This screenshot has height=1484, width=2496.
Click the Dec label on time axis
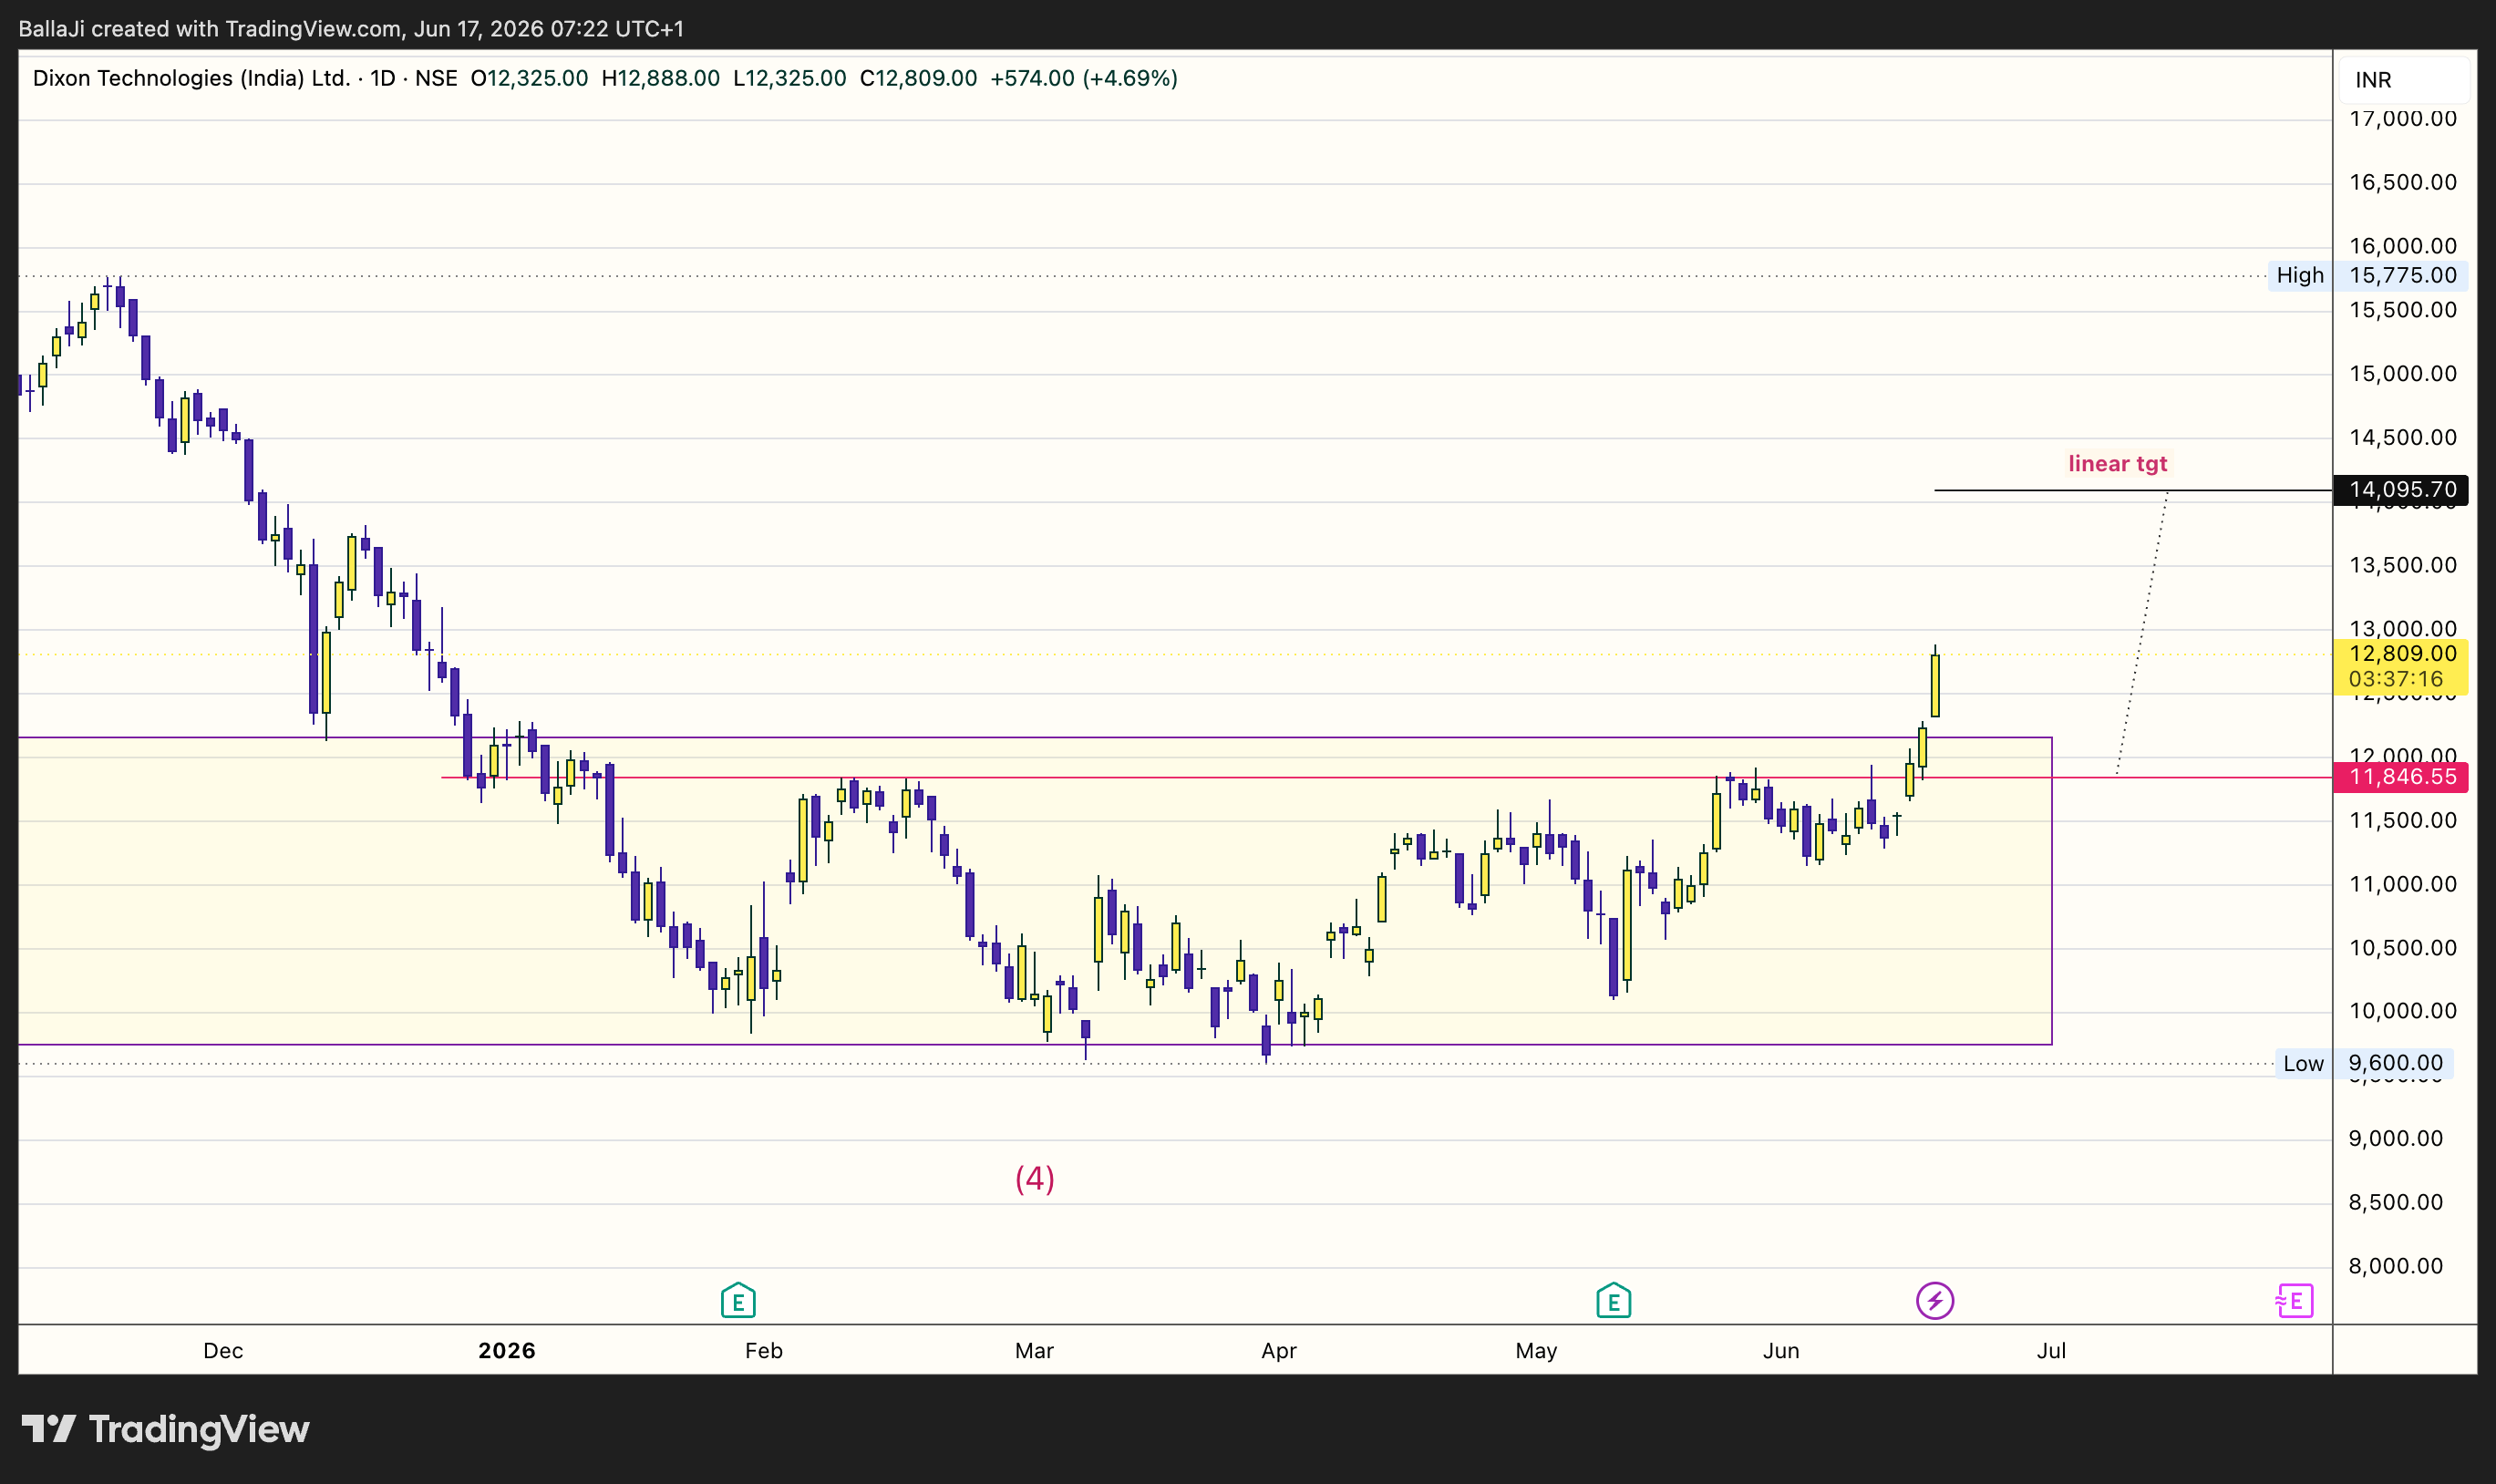click(x=223, y=1351)
